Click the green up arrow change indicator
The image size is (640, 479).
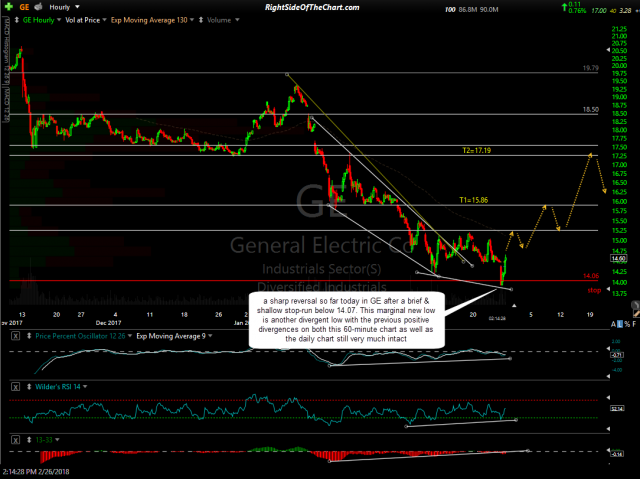point(564,6)
